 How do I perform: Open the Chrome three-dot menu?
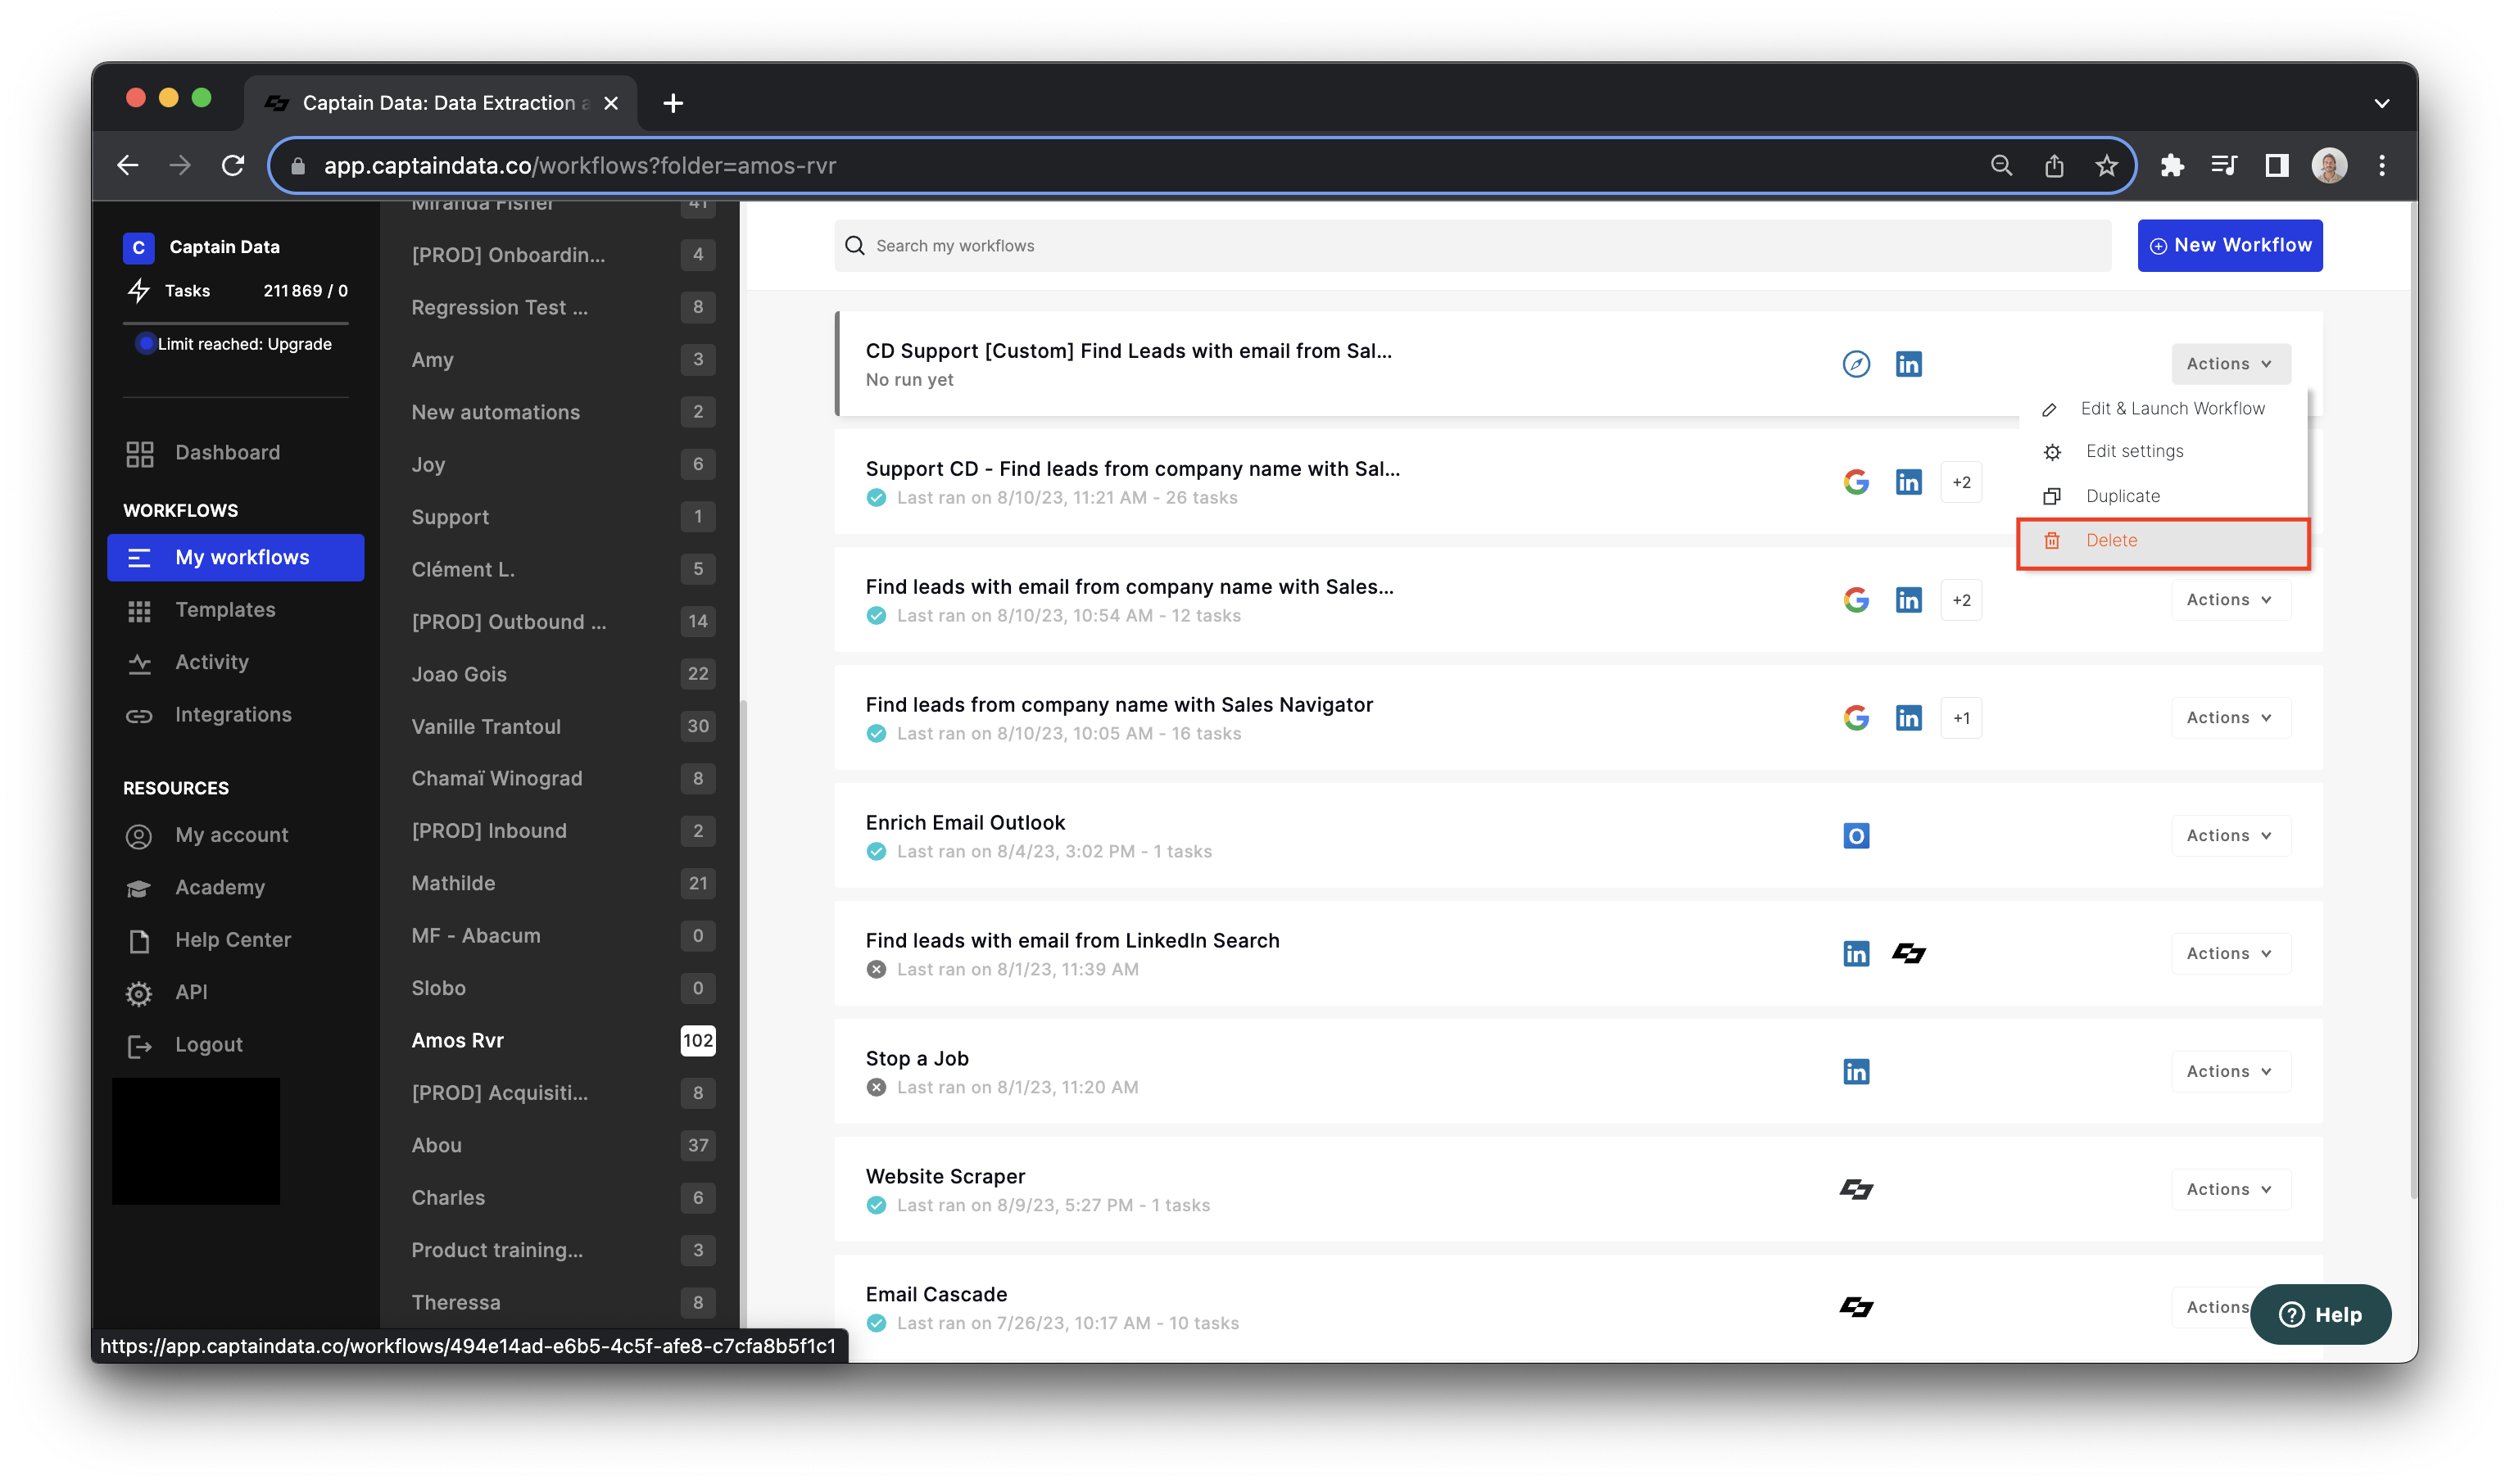click(2382, 165)
